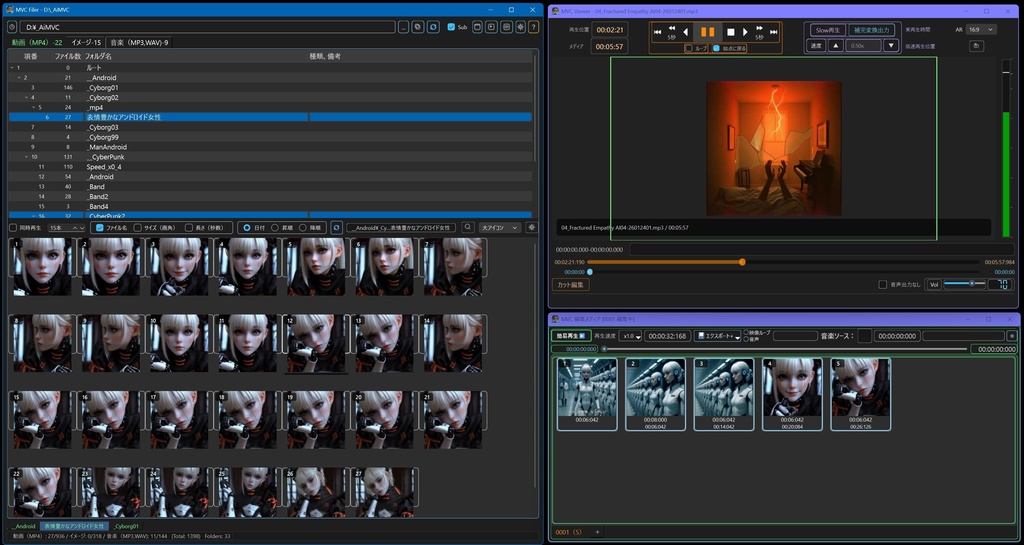1024x545 pixels.
Task: Select the 0001（5） edit tab
Action: [x=568, y=532]
